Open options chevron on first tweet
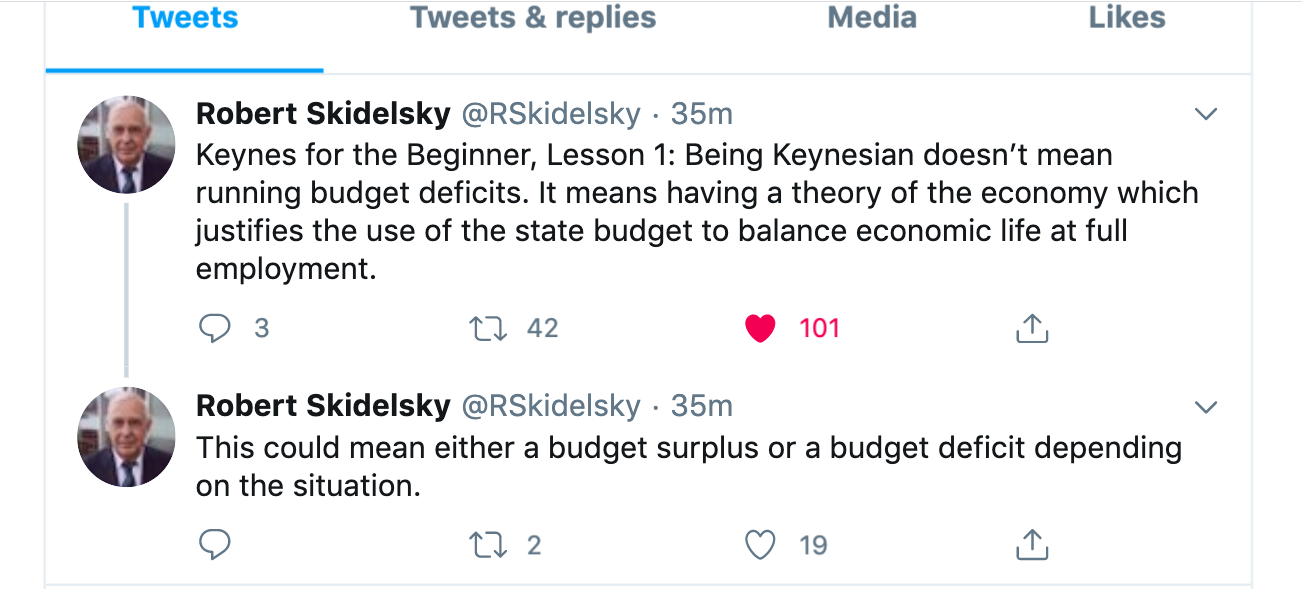Image resolution: width=1302 pixels, height=589 pixels. [x=1207, y=115]
